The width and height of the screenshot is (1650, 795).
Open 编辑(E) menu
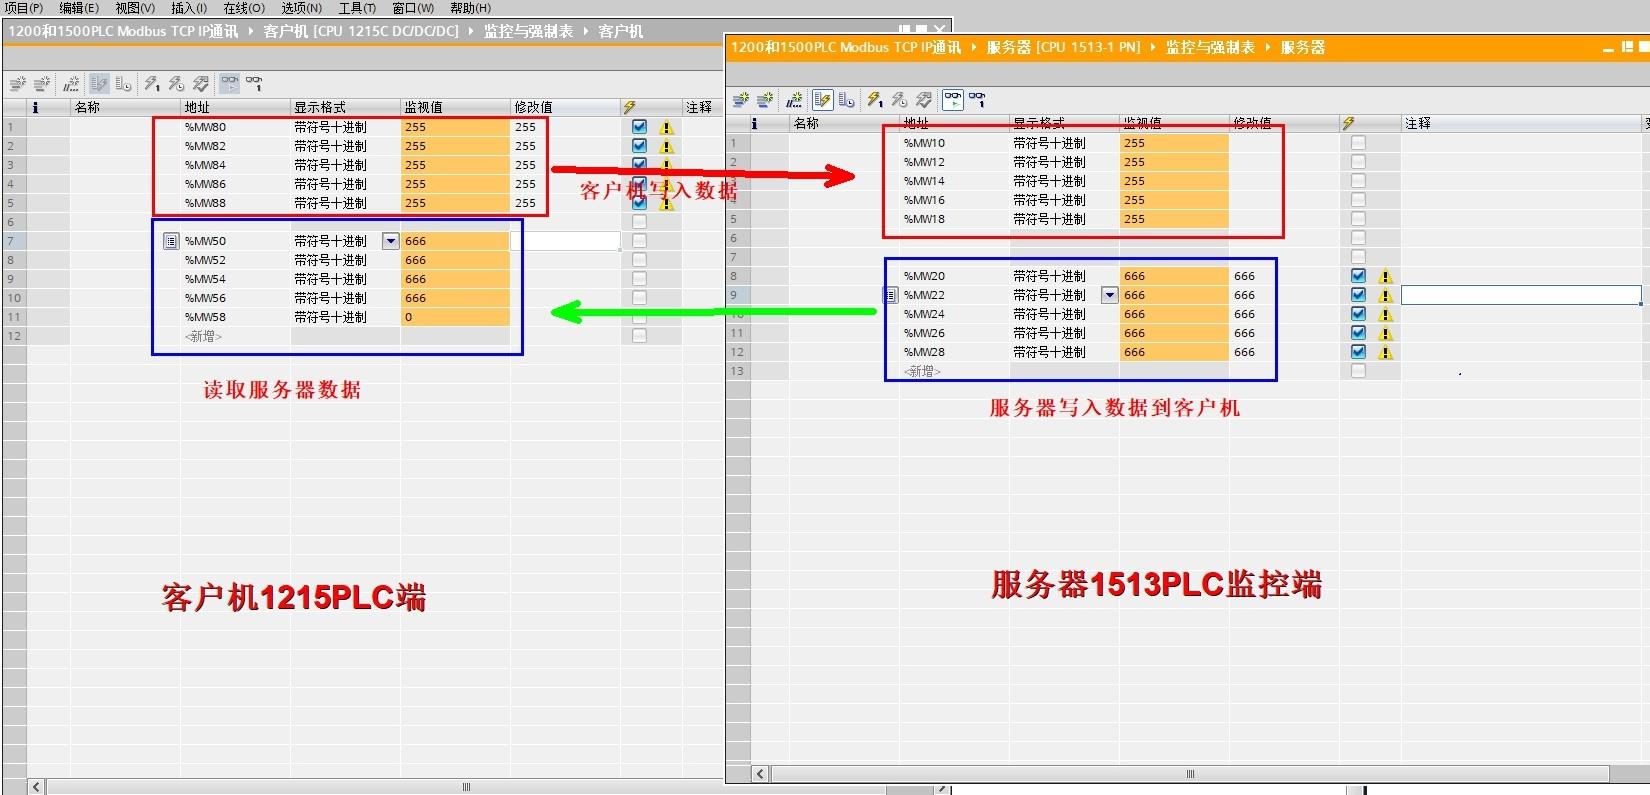point(78,8)
